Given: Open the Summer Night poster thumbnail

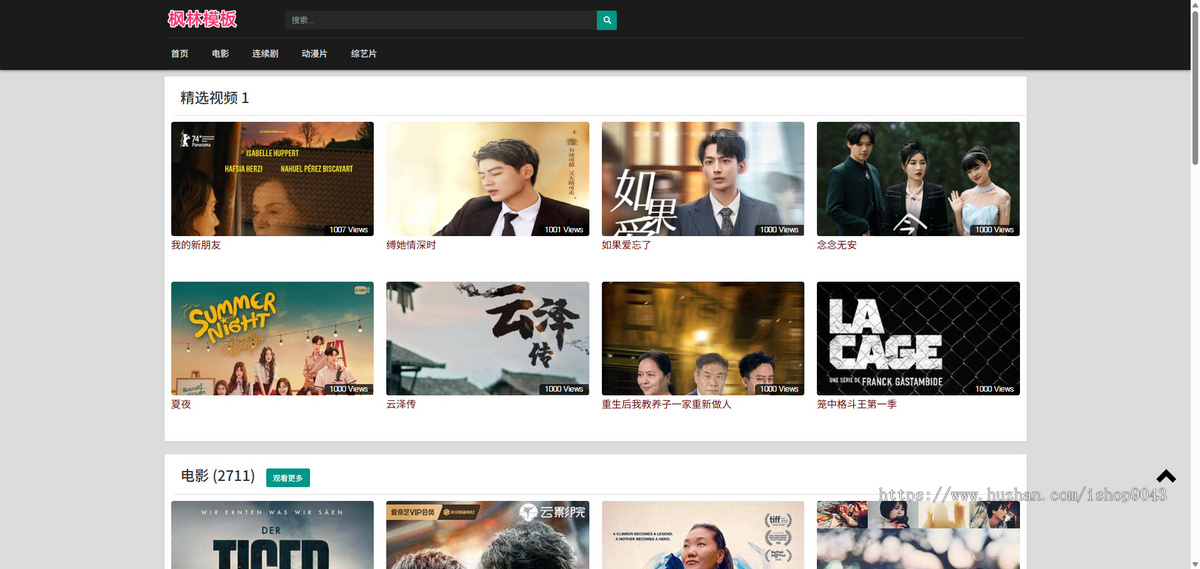Looking at the screenshot, I should [272, 338].
